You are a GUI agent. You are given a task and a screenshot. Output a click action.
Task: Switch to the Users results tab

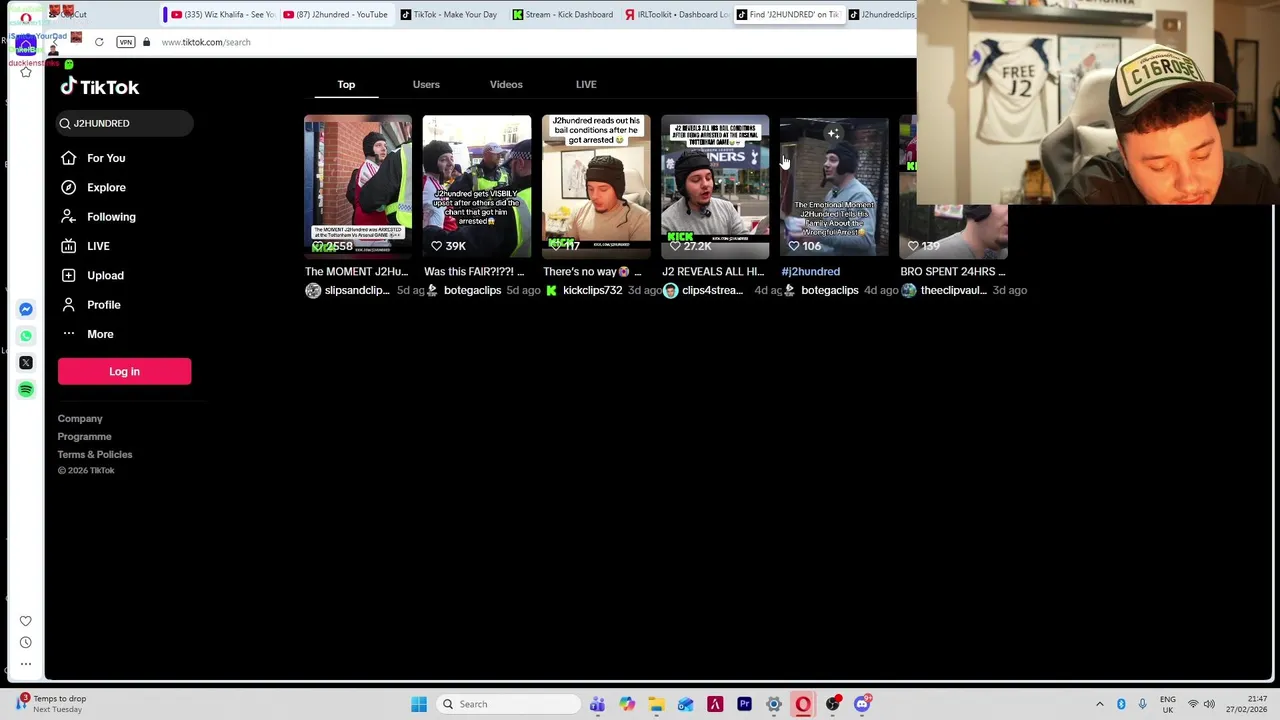[426, 84]
